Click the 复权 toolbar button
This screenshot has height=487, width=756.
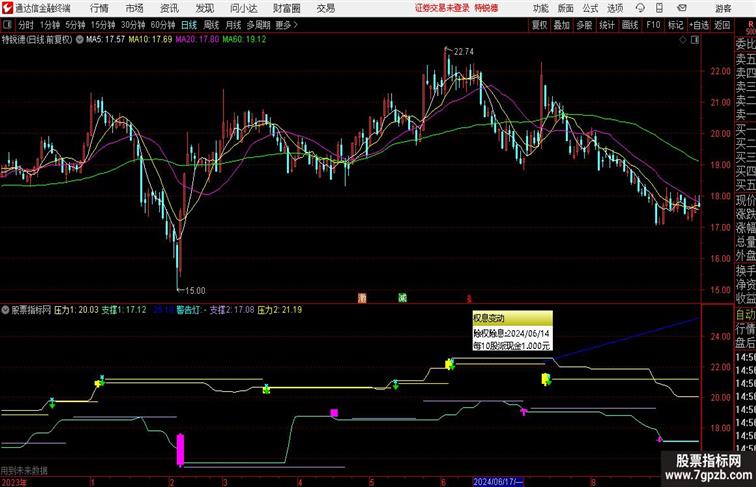pyautogui.click(x=540, y=25)
